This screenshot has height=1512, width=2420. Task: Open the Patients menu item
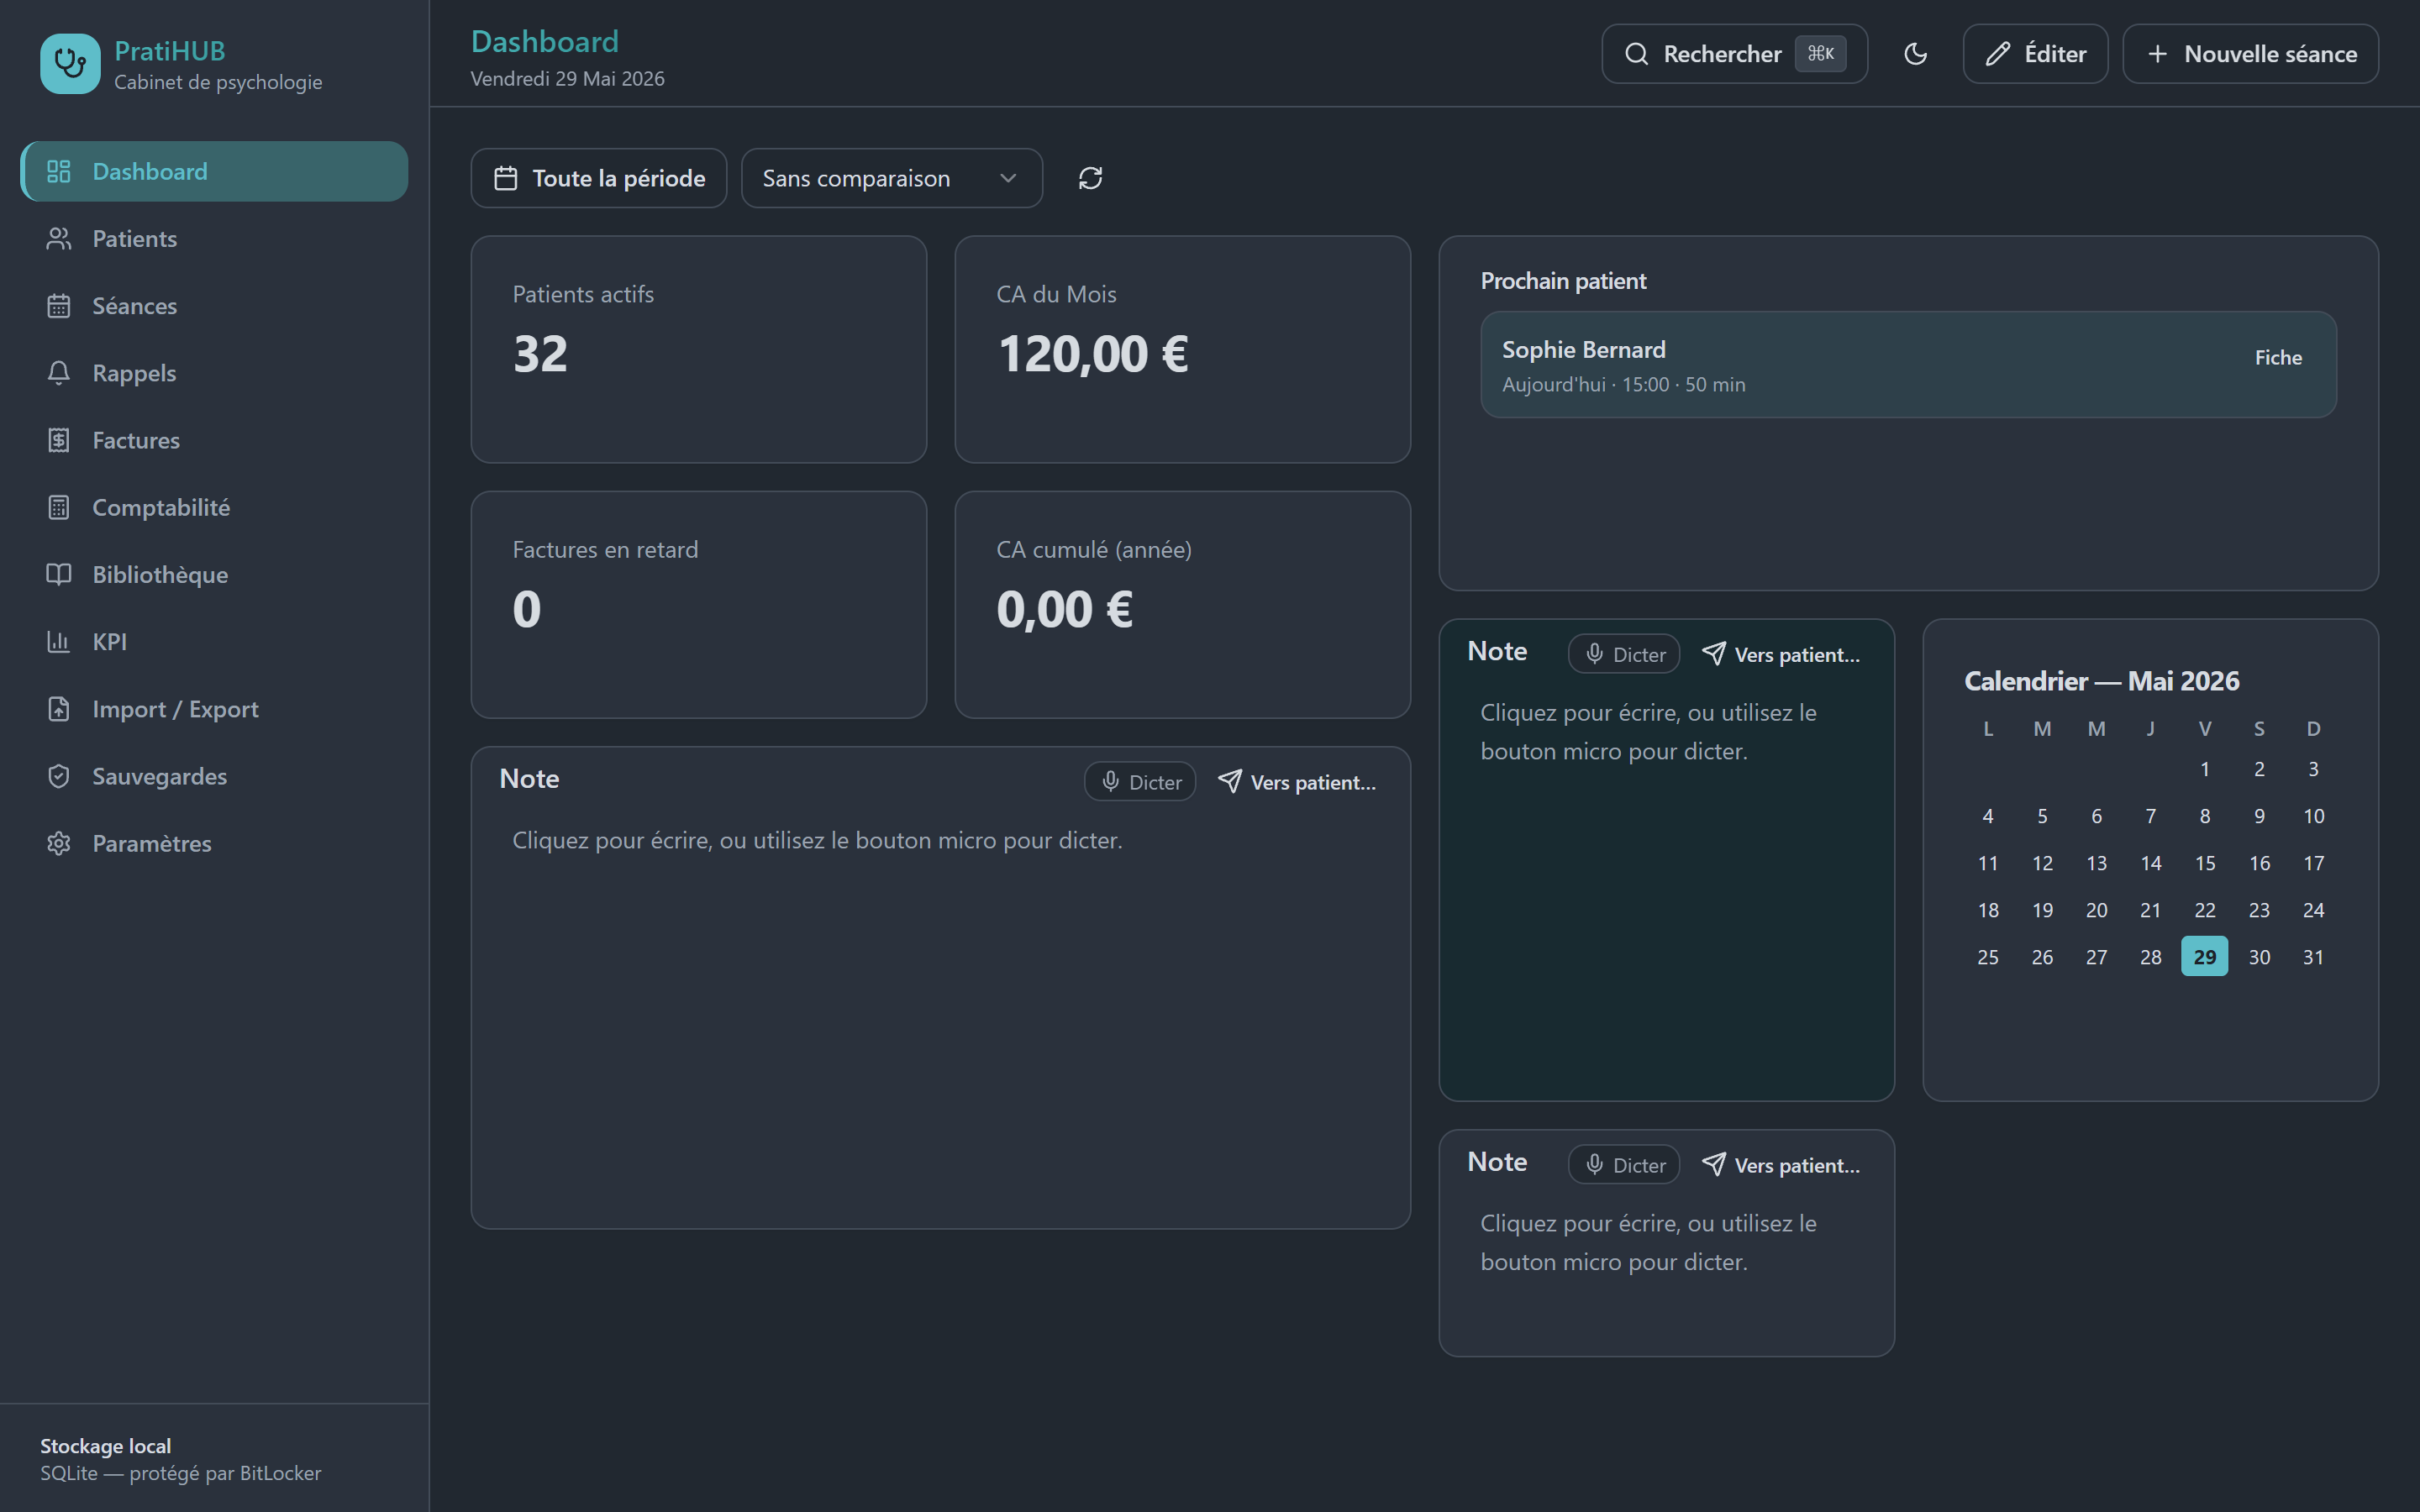[214, 238]
